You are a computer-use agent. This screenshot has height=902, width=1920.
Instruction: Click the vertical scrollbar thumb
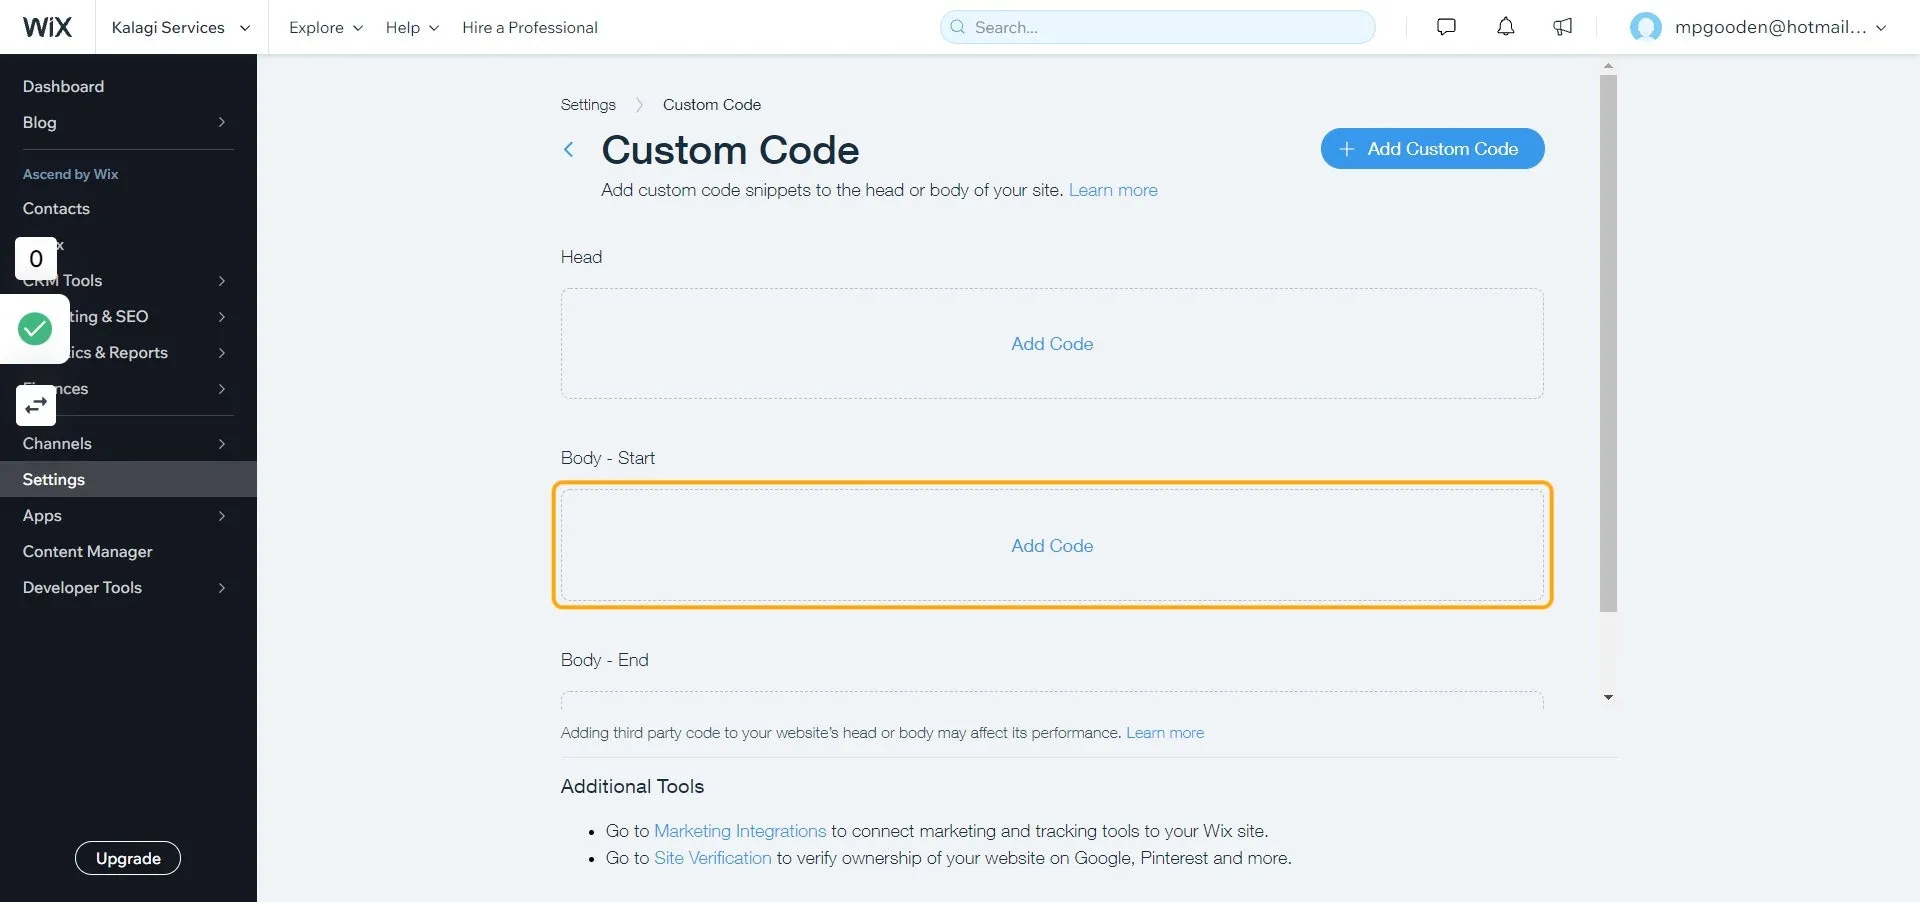point(1608,343)
